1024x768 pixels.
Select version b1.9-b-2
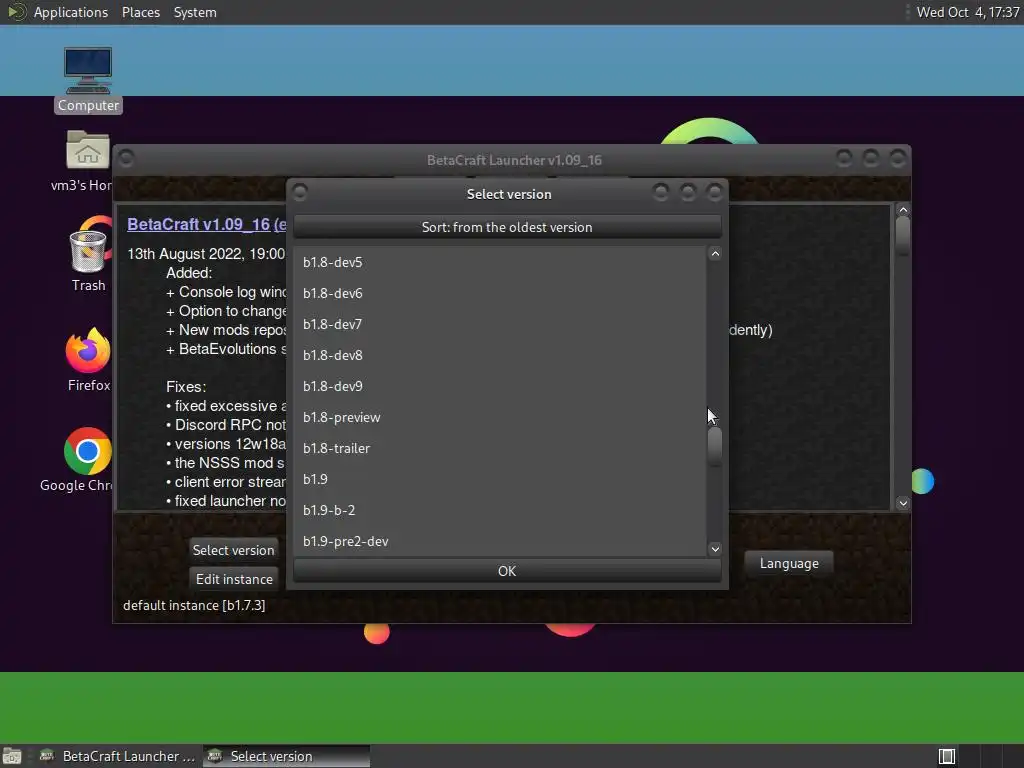pyautogui.click(x=500, y=510)
